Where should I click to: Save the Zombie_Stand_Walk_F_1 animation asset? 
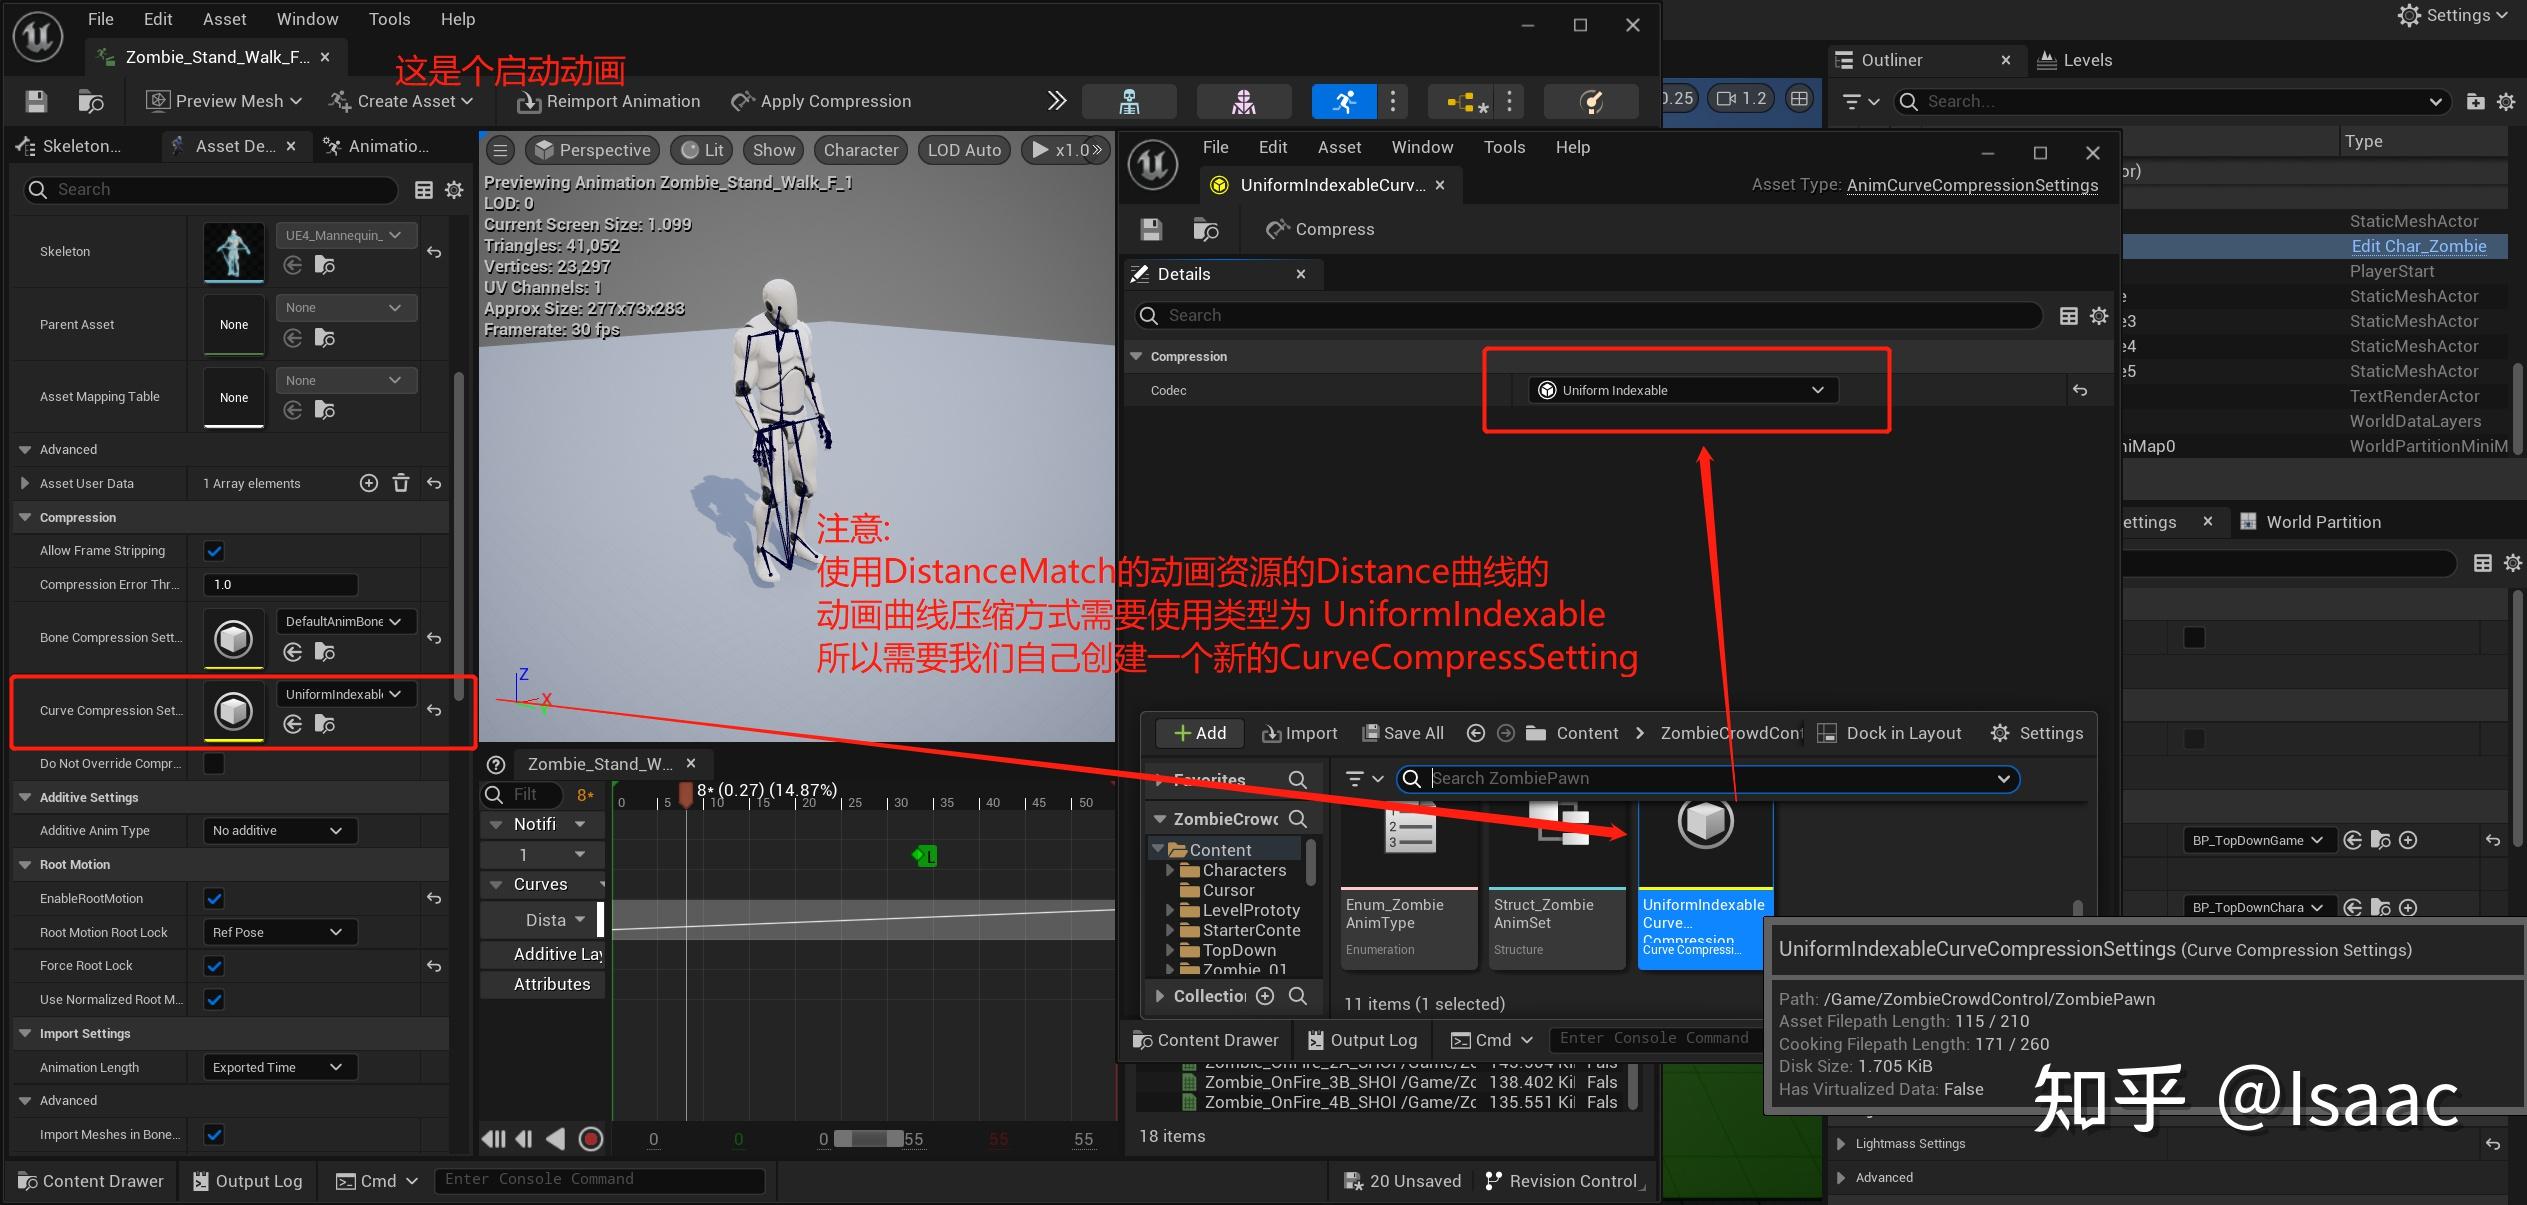[34, 100]
